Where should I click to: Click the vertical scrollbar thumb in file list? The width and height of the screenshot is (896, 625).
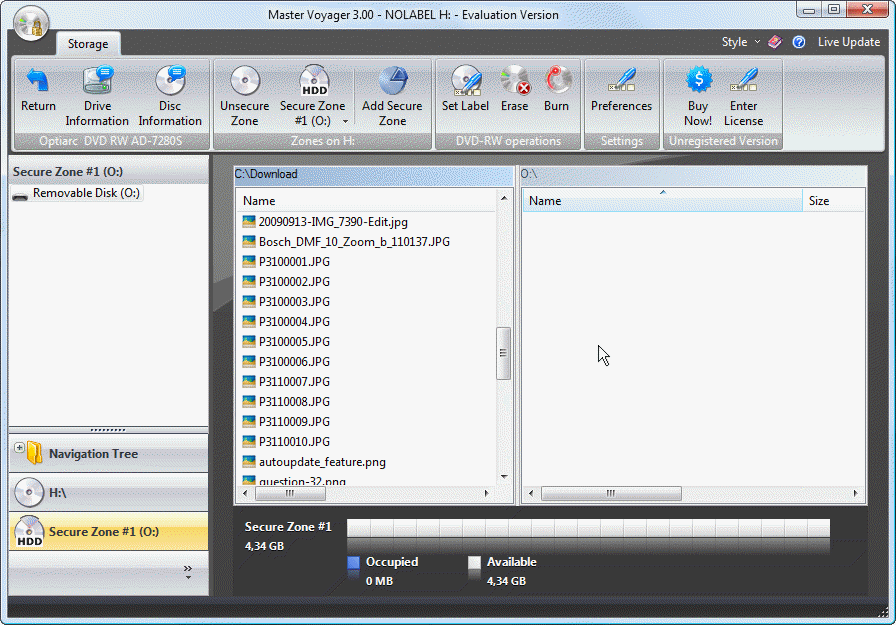click(503, 353)
